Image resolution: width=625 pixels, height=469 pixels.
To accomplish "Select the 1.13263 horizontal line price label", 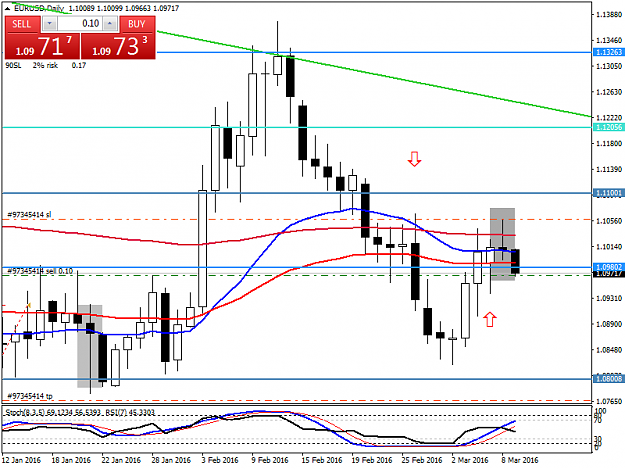I will [608, 52].
